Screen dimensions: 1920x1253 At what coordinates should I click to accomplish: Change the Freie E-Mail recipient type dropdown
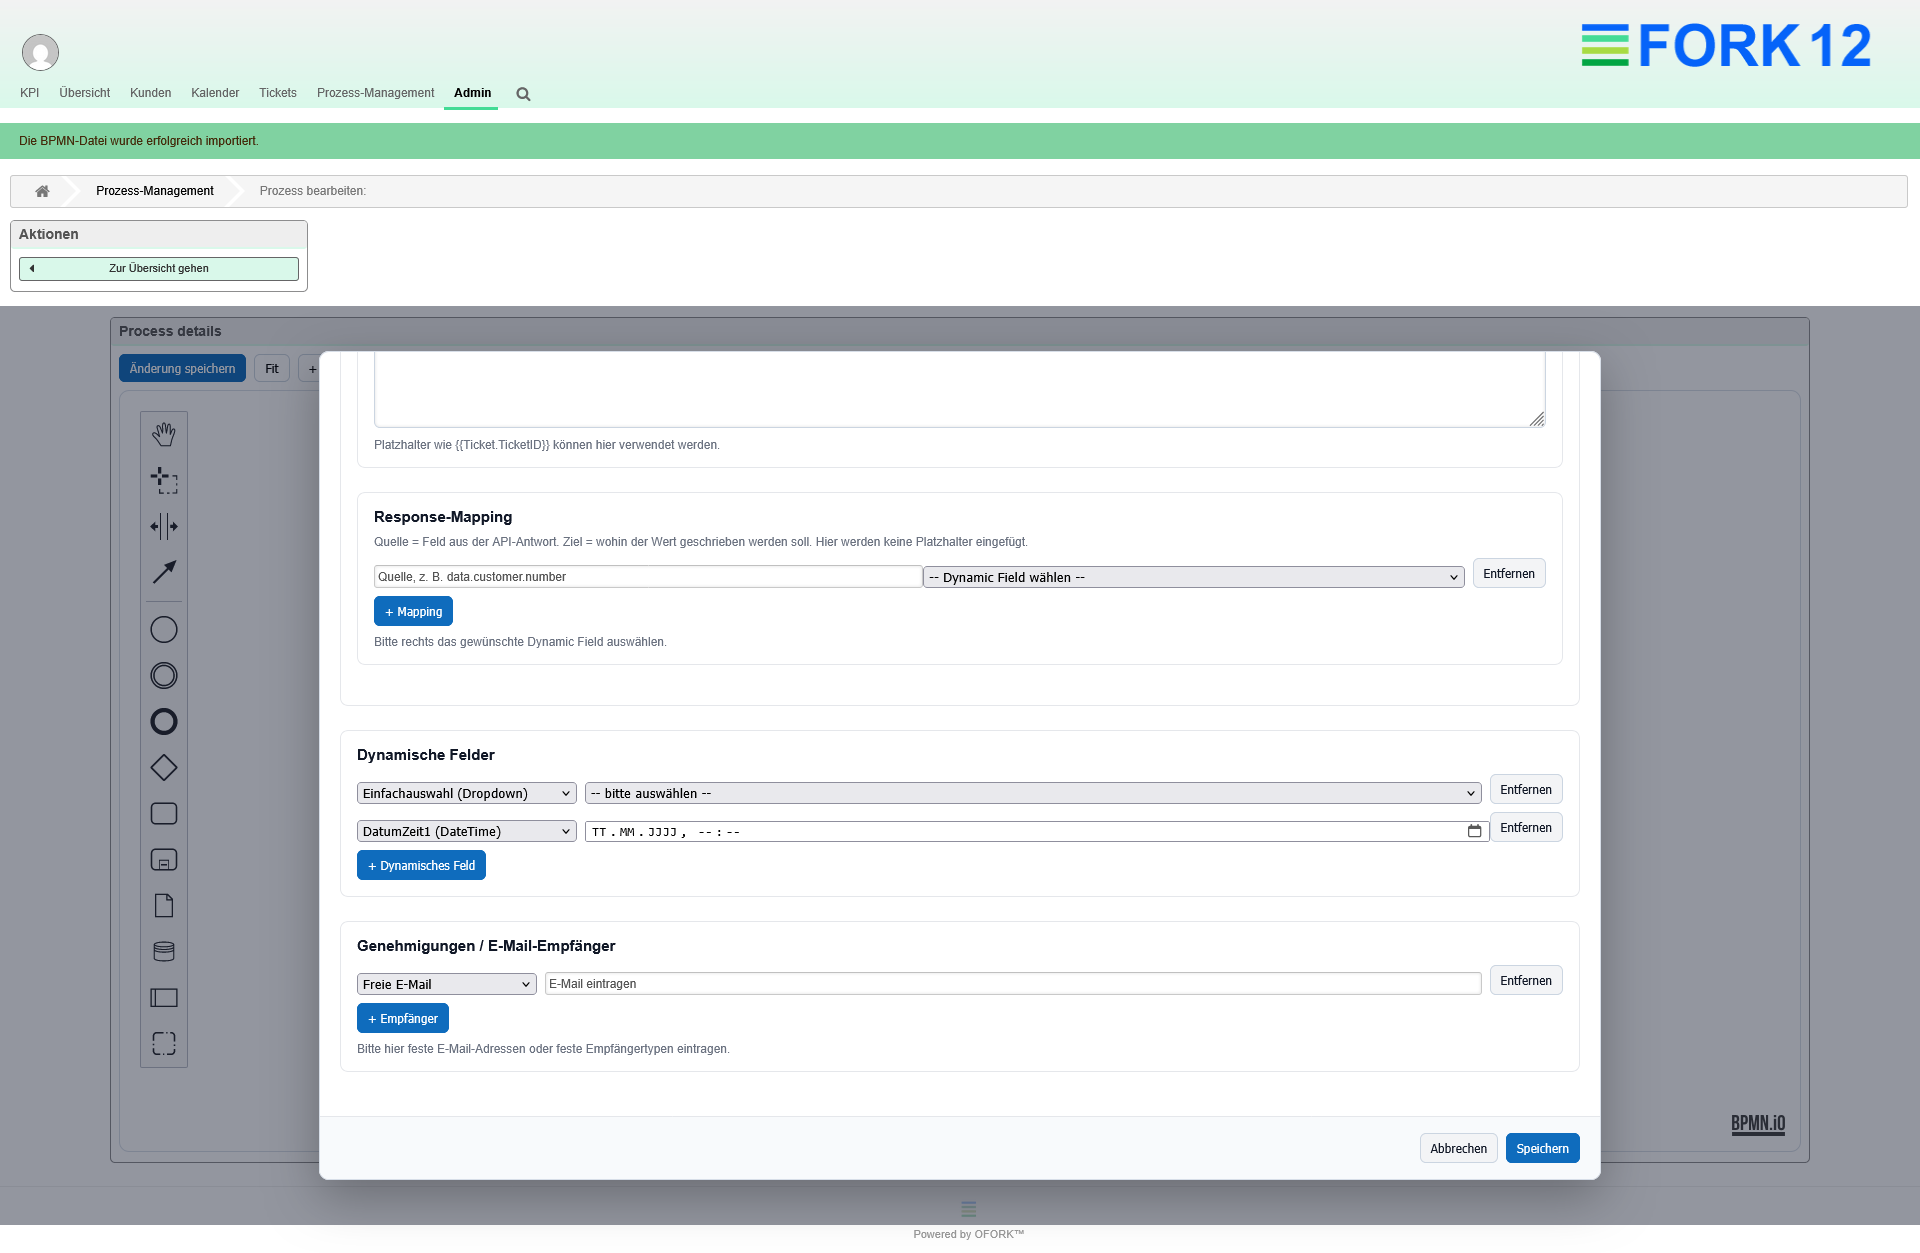tap(445, 984)
